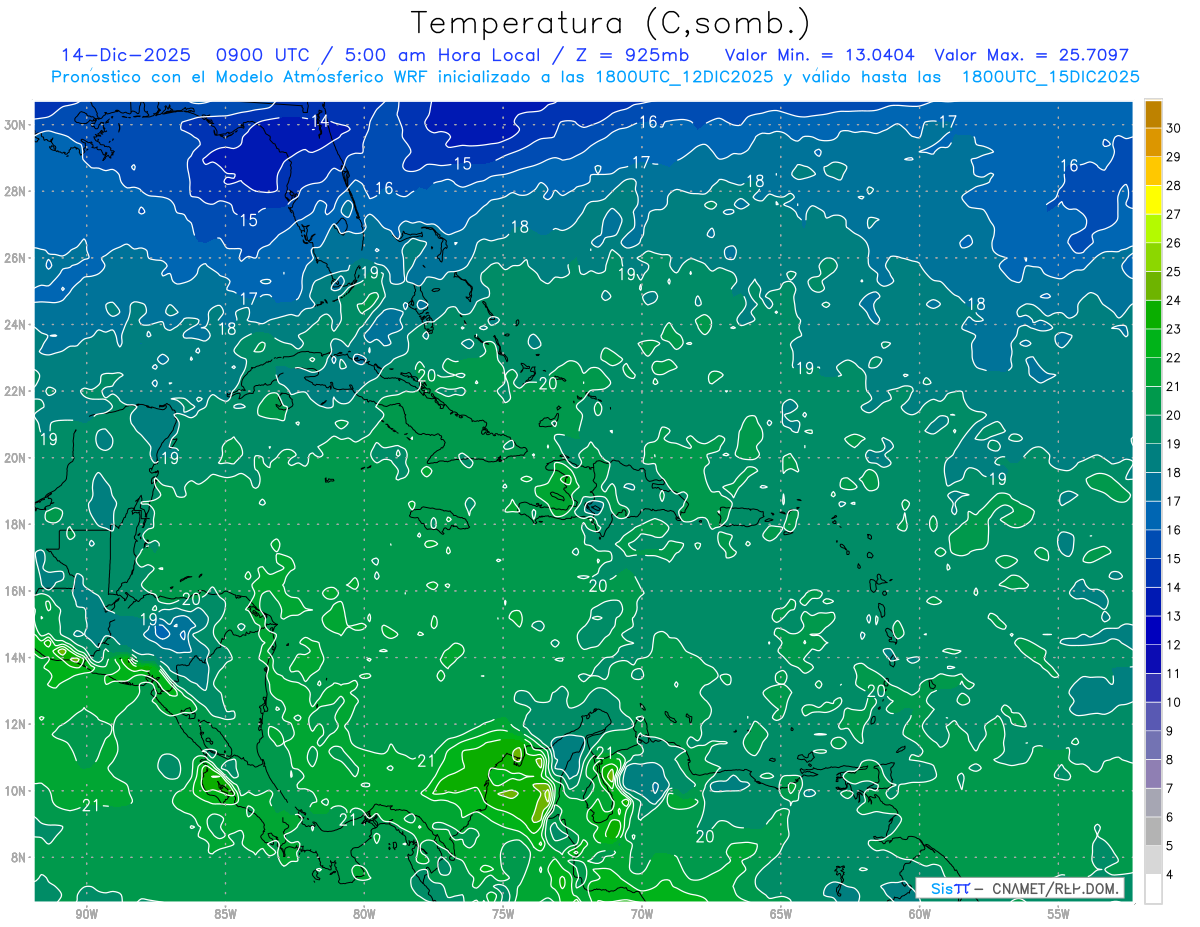Screen dimensions: 1200x927
Task: Pick the dark blue swatch between 12 and 13
Action: point(1154,631)
